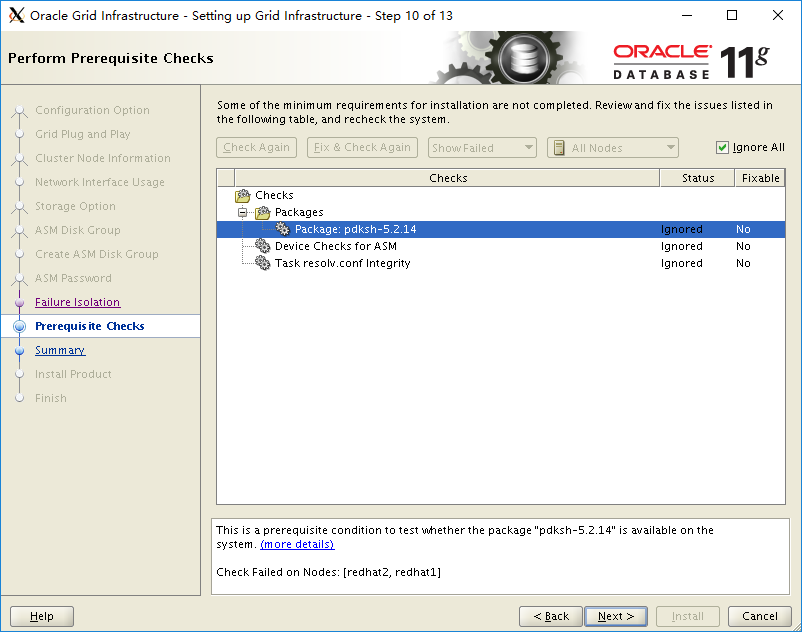Minimize the installer window
802x632 pixels.
(687, 15)
